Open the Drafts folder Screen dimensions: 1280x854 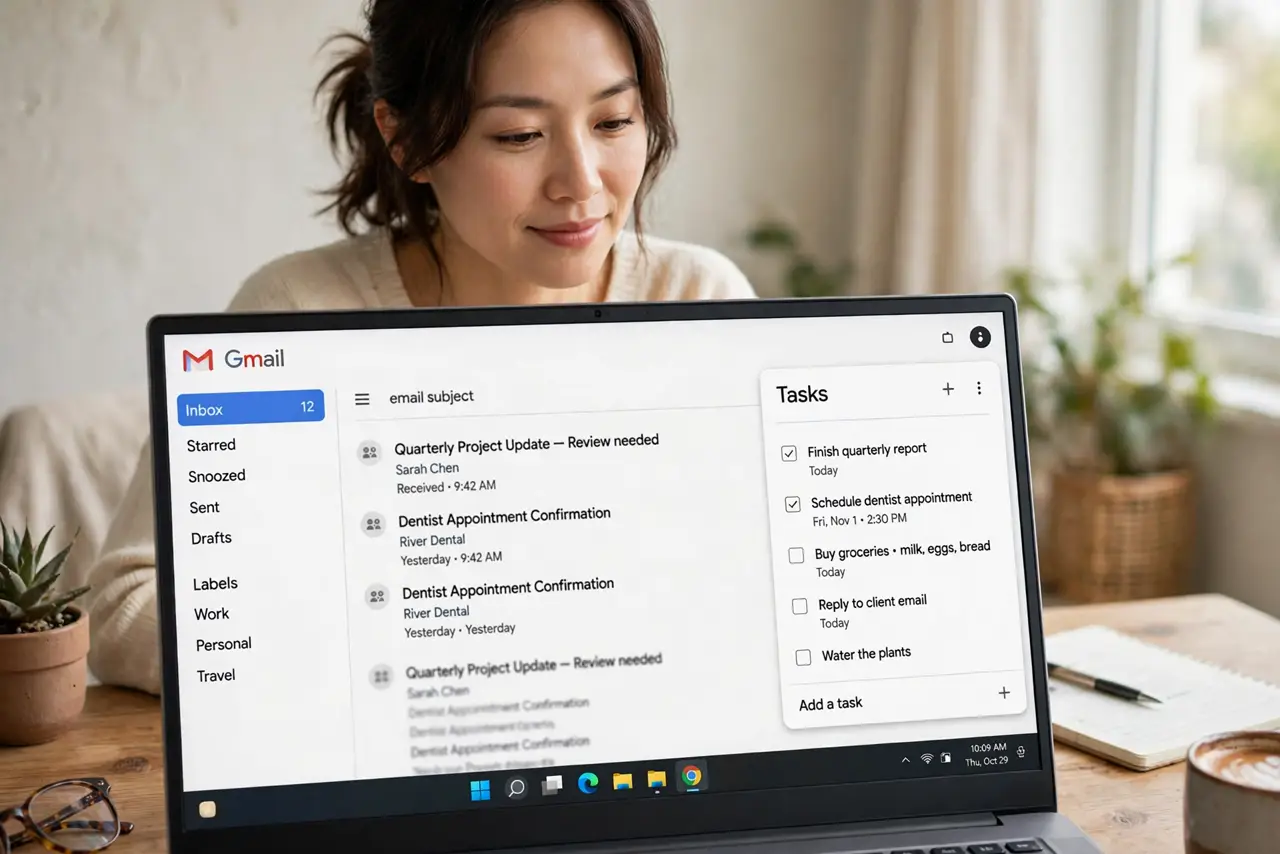[x=211, y=538]
